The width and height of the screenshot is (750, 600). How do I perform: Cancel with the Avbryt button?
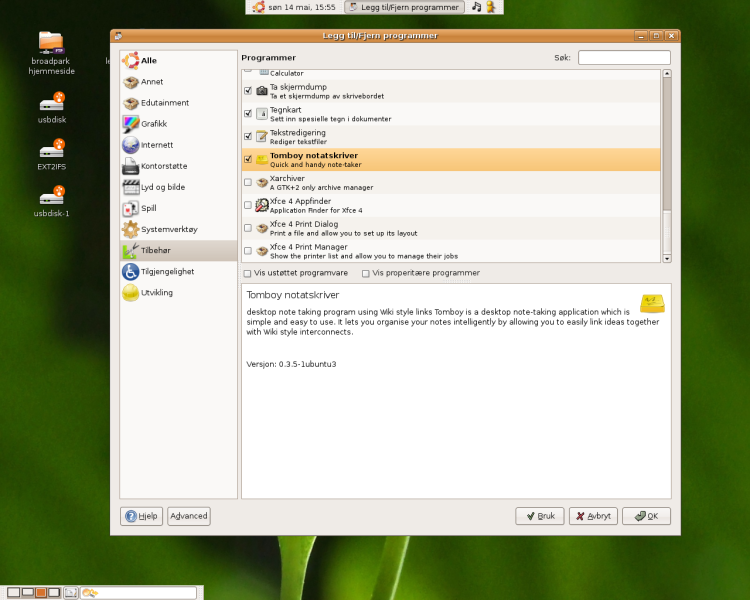(x=593, y=516)
